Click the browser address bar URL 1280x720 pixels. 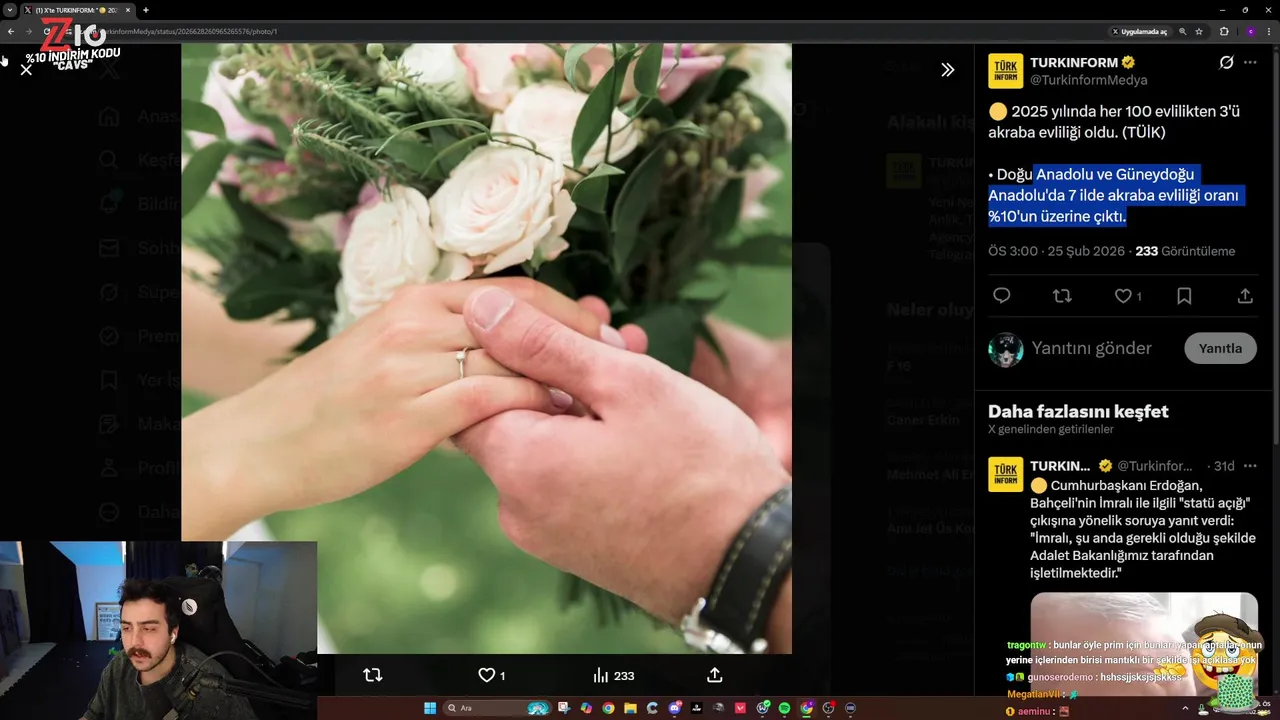coord(190,31)
